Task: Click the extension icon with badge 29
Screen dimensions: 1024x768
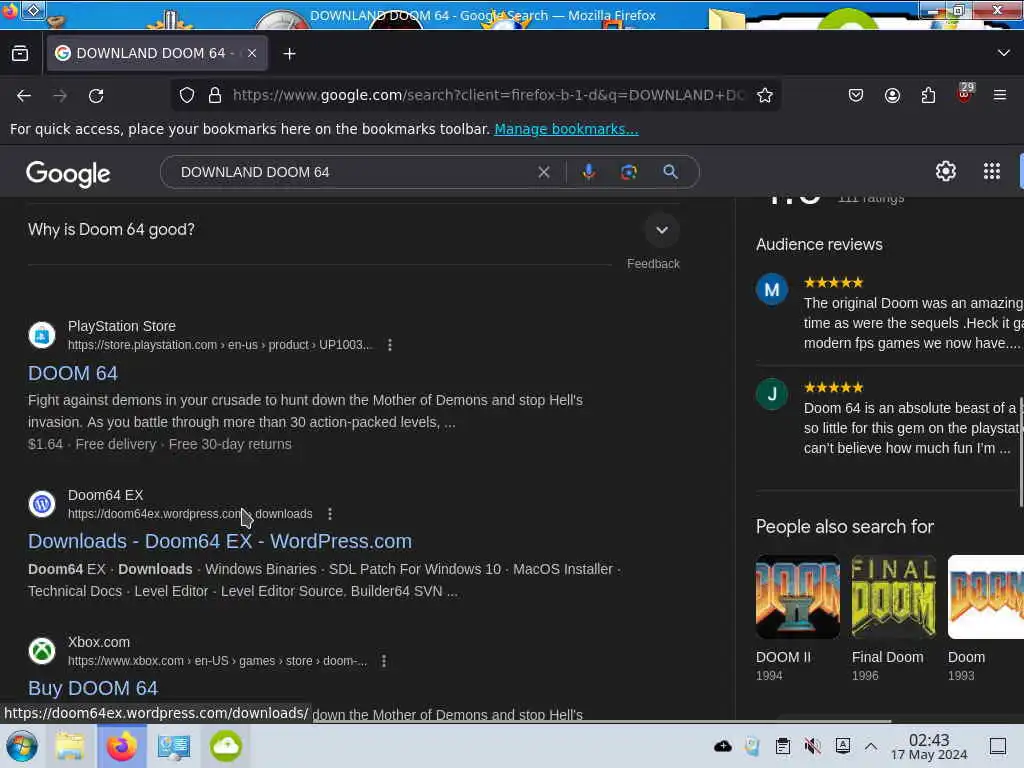Action: point(965,93)
